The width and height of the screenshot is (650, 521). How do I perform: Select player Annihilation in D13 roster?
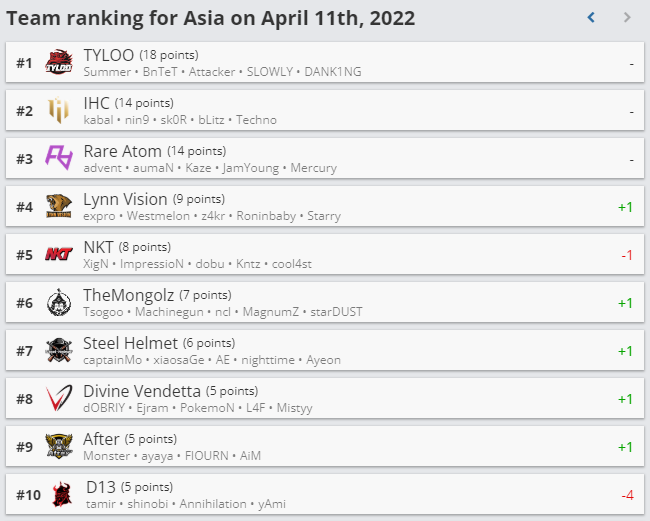click(213, 504)
